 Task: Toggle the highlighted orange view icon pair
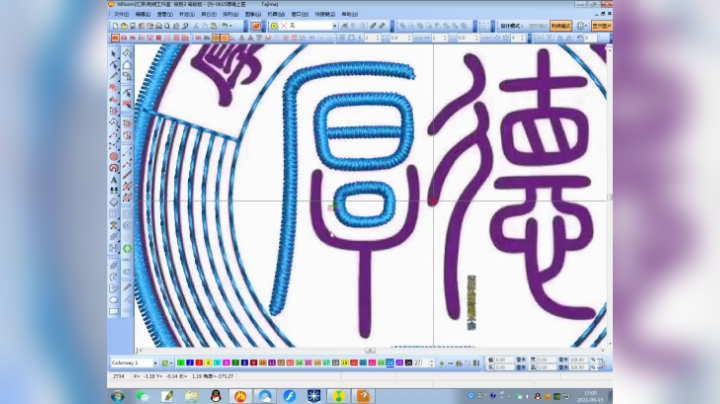click(220, 38)
